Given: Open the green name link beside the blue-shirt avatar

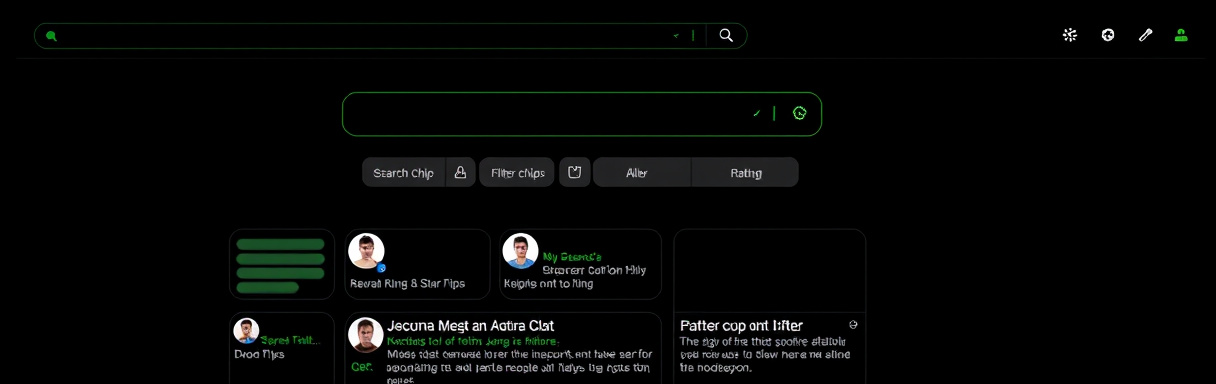Looking at the screenshot, I should [572, 257].
